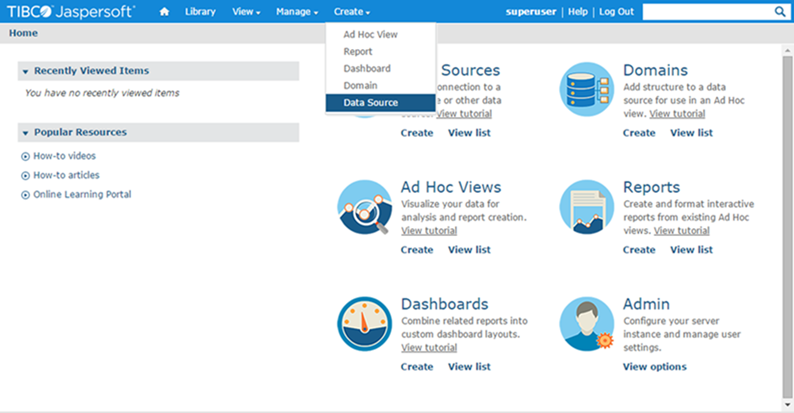
Task: Open the Help link
Action: [x=578, y=12]
